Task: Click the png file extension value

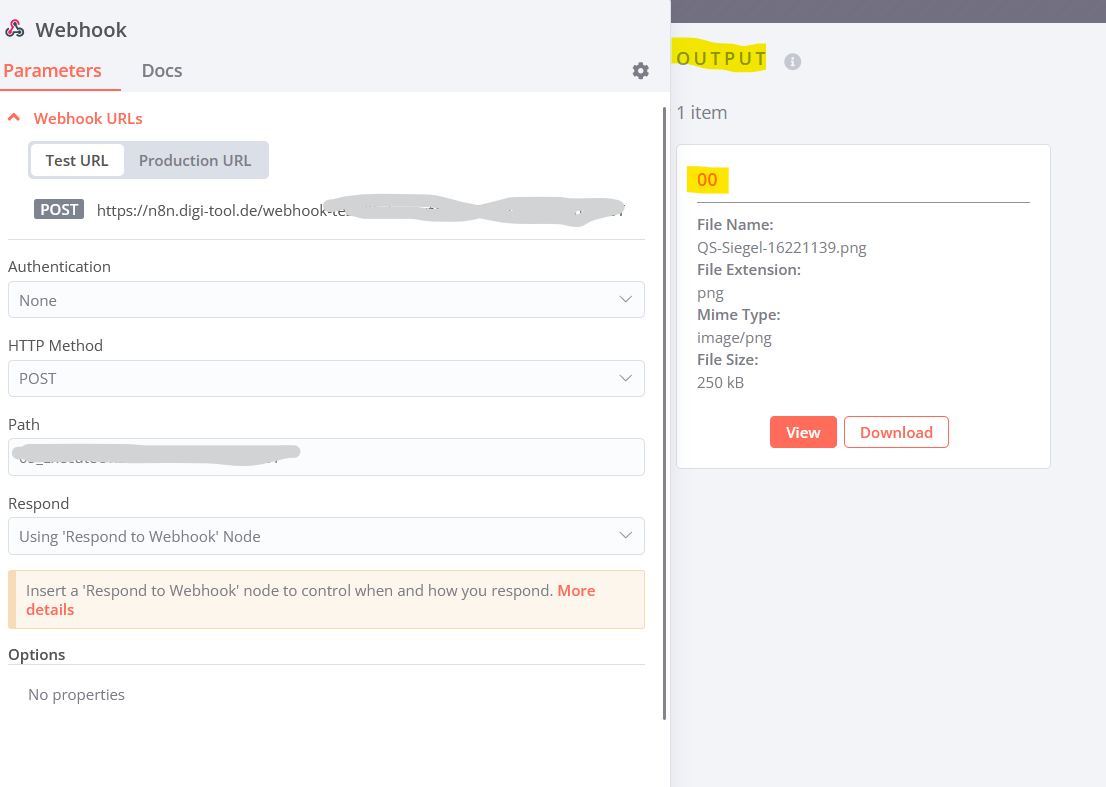Action: click(x=710, y=293)
